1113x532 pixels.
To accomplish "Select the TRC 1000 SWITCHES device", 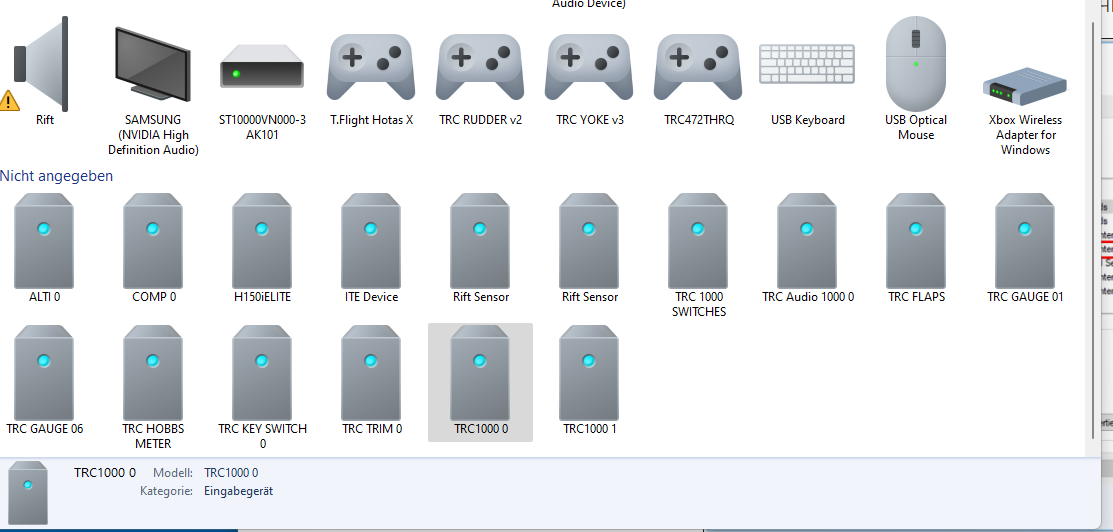I will click(x=698, y=256).
